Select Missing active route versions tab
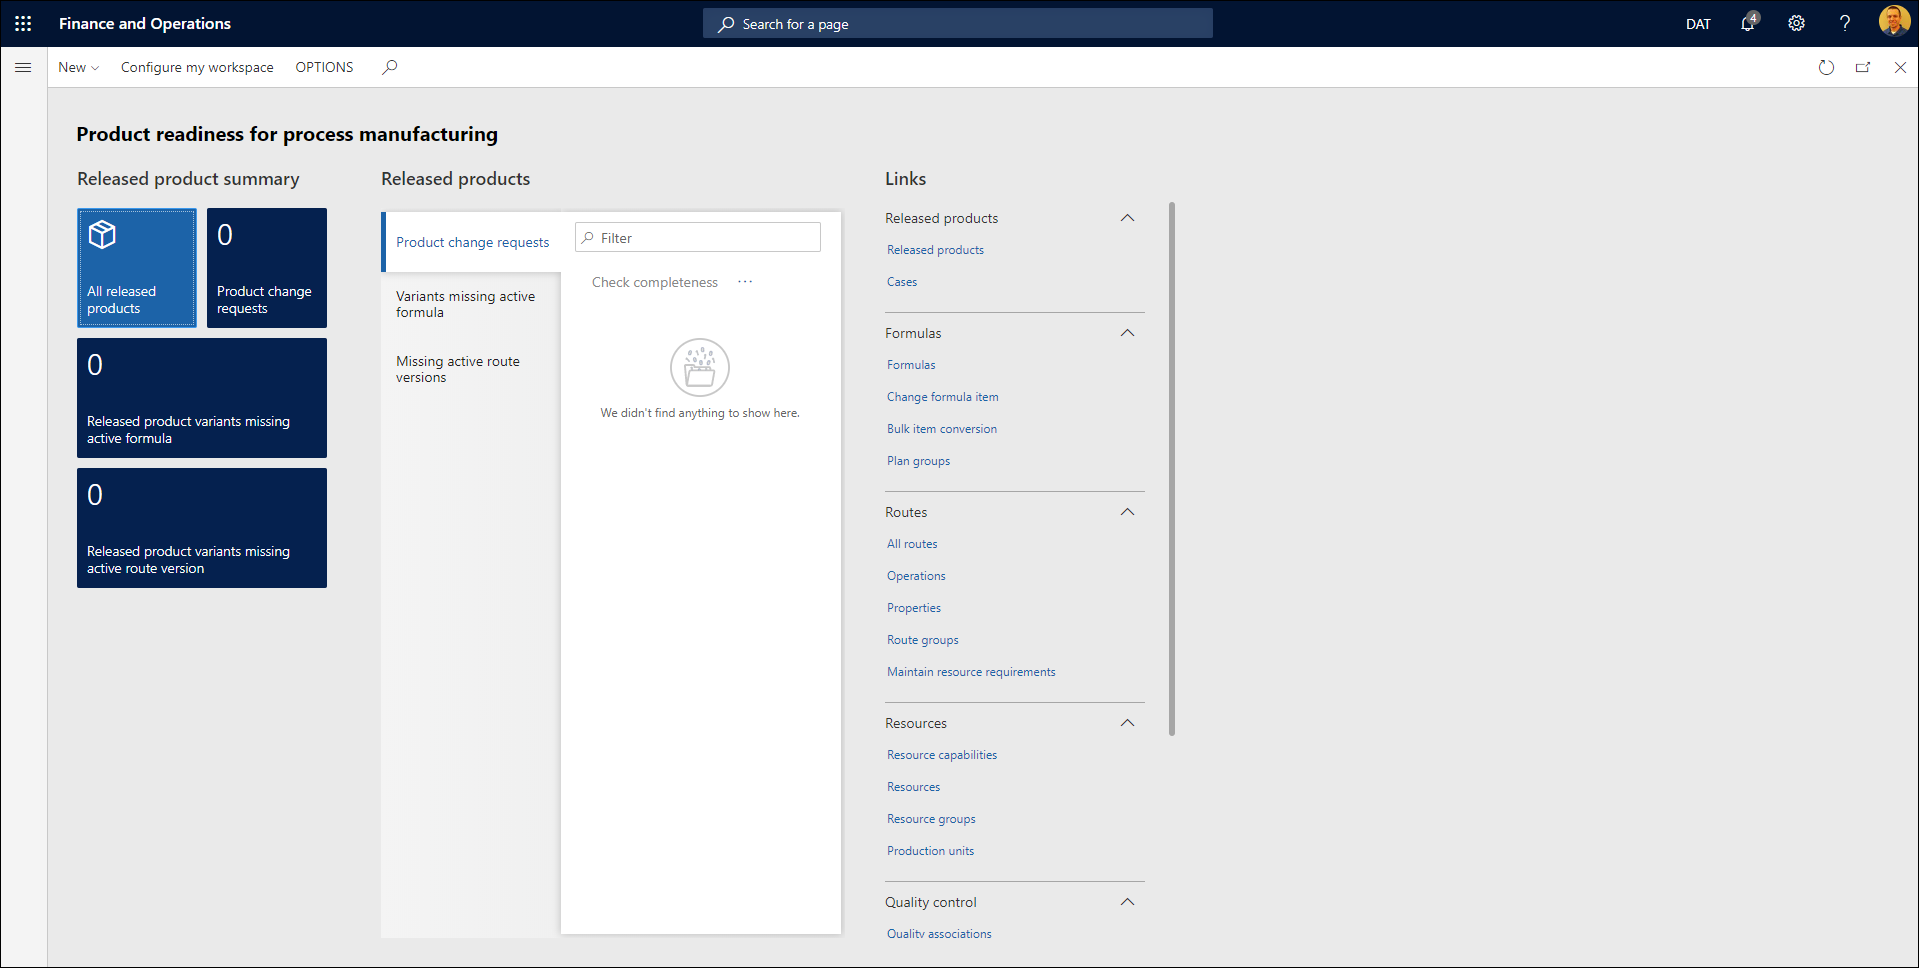Image resolution: width=1919 pixels, height=968 pixels. click(x=472, y=369)
